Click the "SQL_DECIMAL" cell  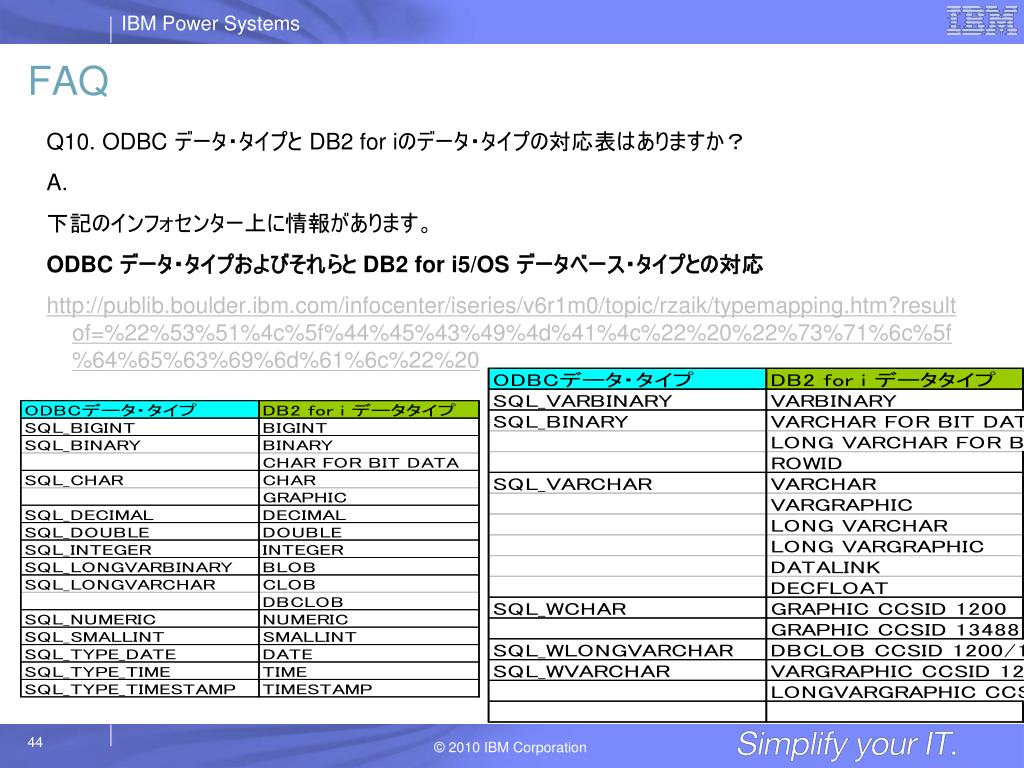[x=140, y=515]
